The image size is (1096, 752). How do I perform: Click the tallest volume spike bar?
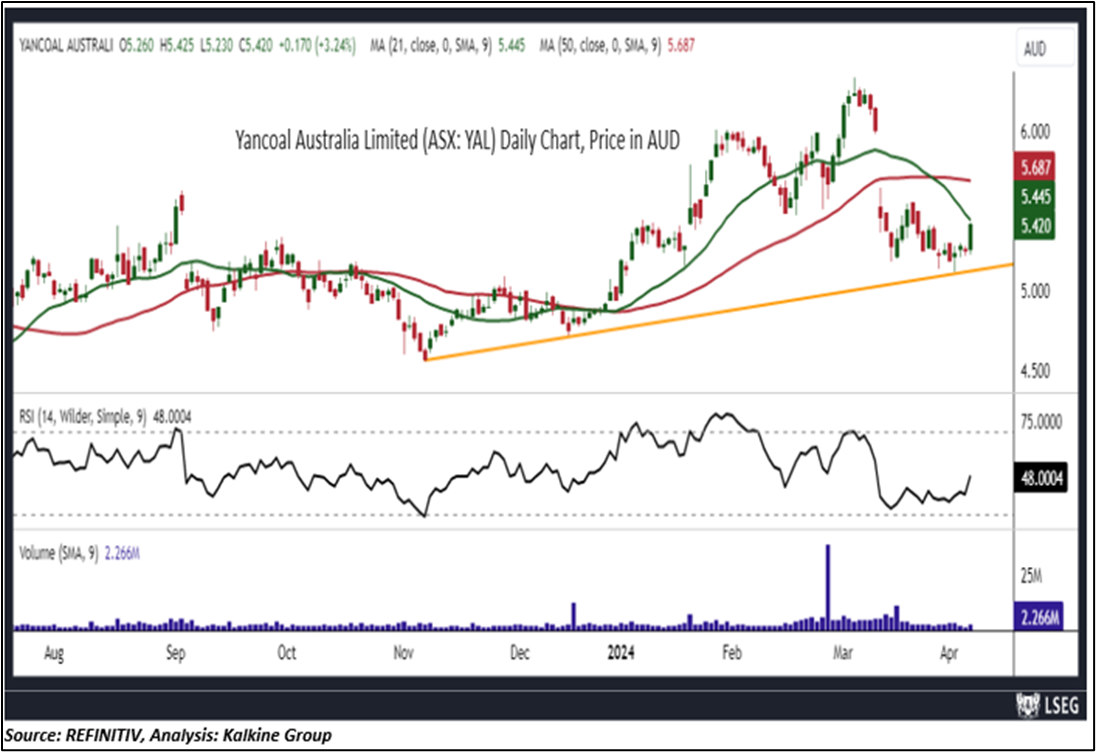pos(828,587)
